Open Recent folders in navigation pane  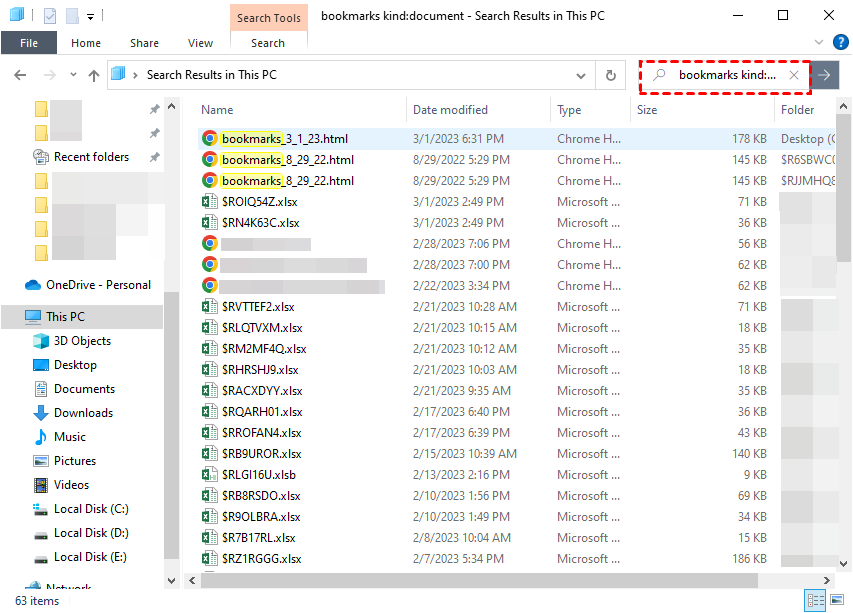91,157
